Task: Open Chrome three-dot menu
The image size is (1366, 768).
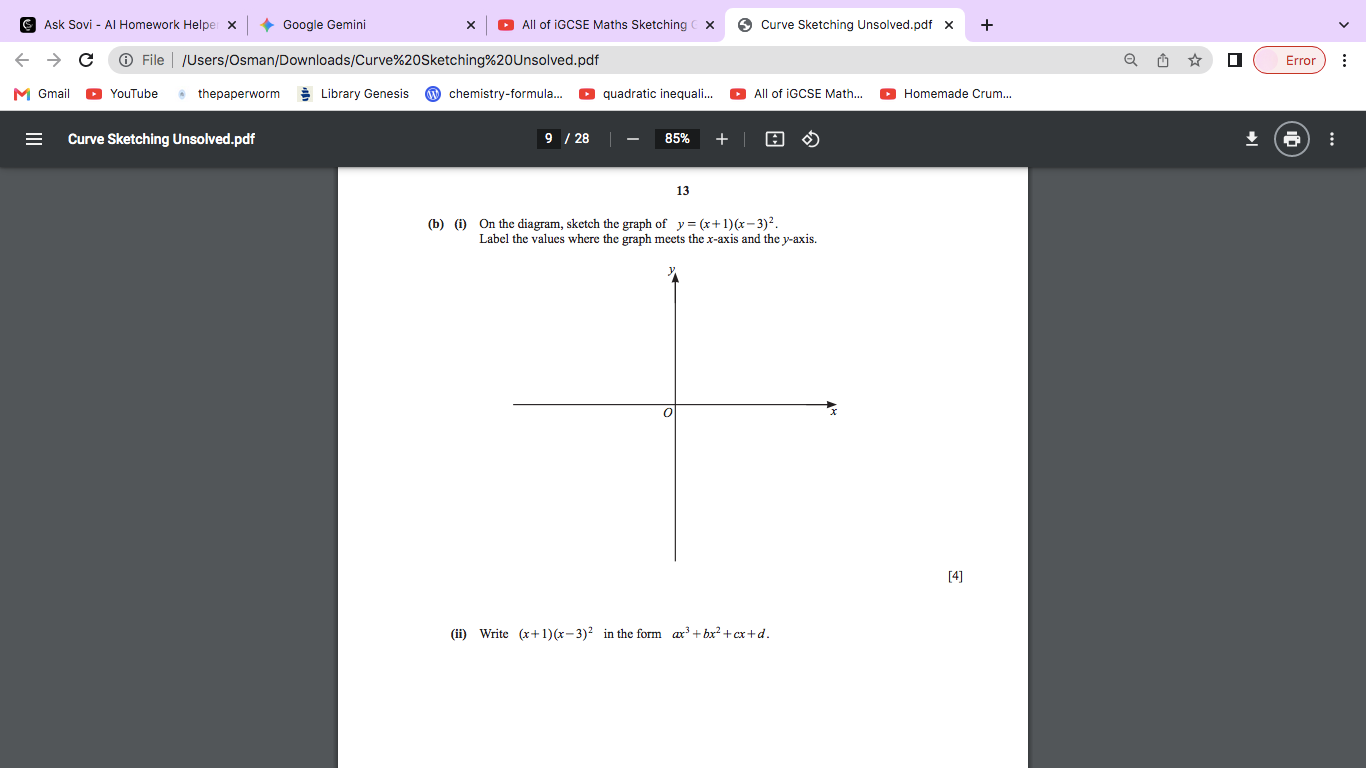Action: [x=1345, y=60]
